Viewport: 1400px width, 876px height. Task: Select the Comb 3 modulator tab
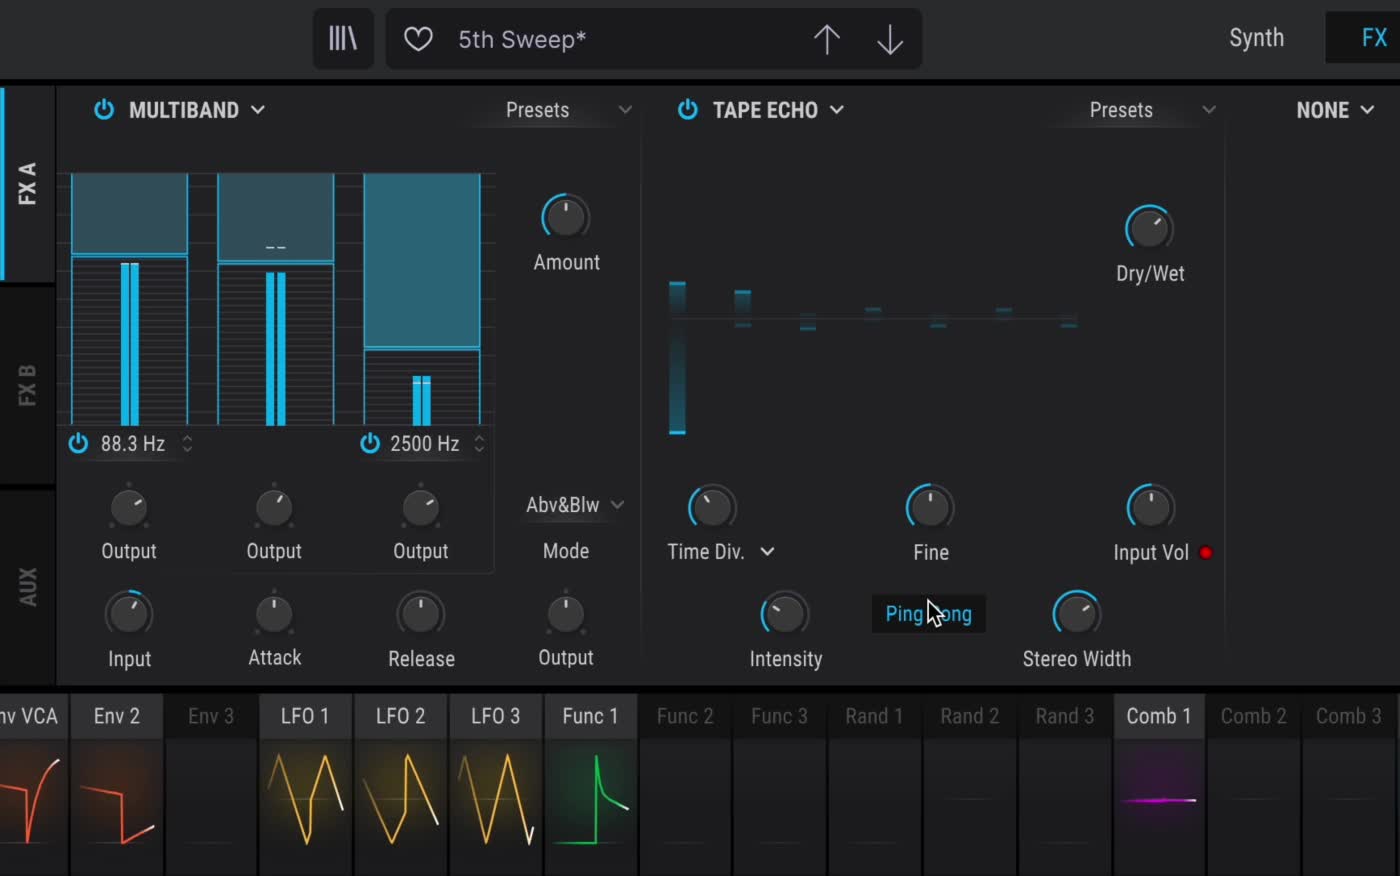[x=1349, y=716]
